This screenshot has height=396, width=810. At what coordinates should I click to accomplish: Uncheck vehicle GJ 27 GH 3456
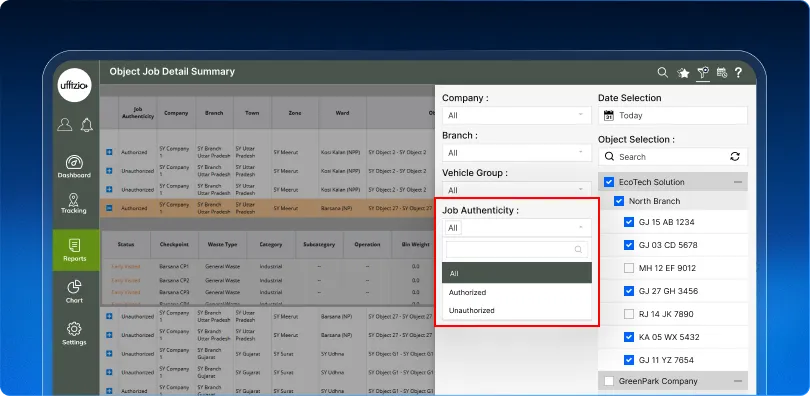[x=629, y=291]
